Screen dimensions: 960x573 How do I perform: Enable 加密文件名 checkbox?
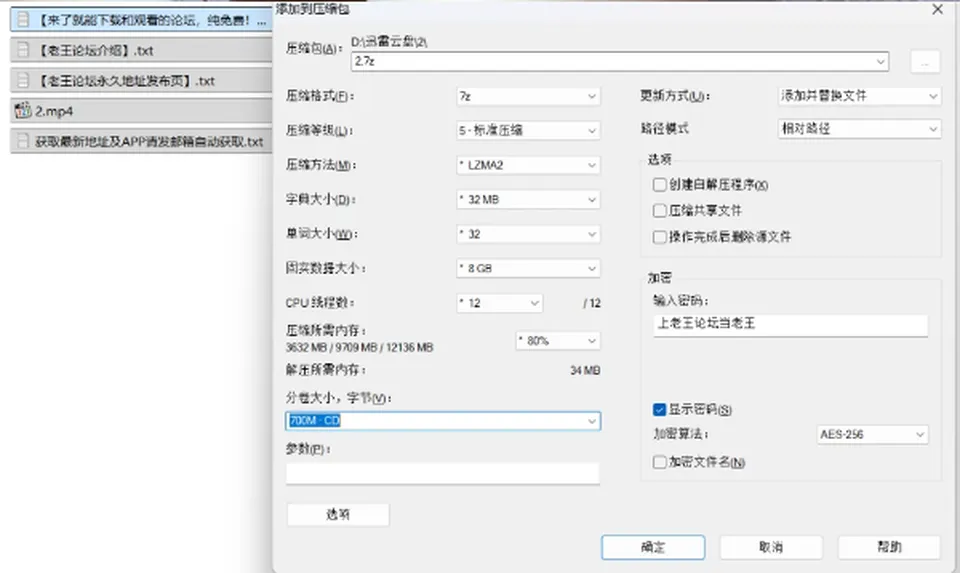(x=659, y=462)
